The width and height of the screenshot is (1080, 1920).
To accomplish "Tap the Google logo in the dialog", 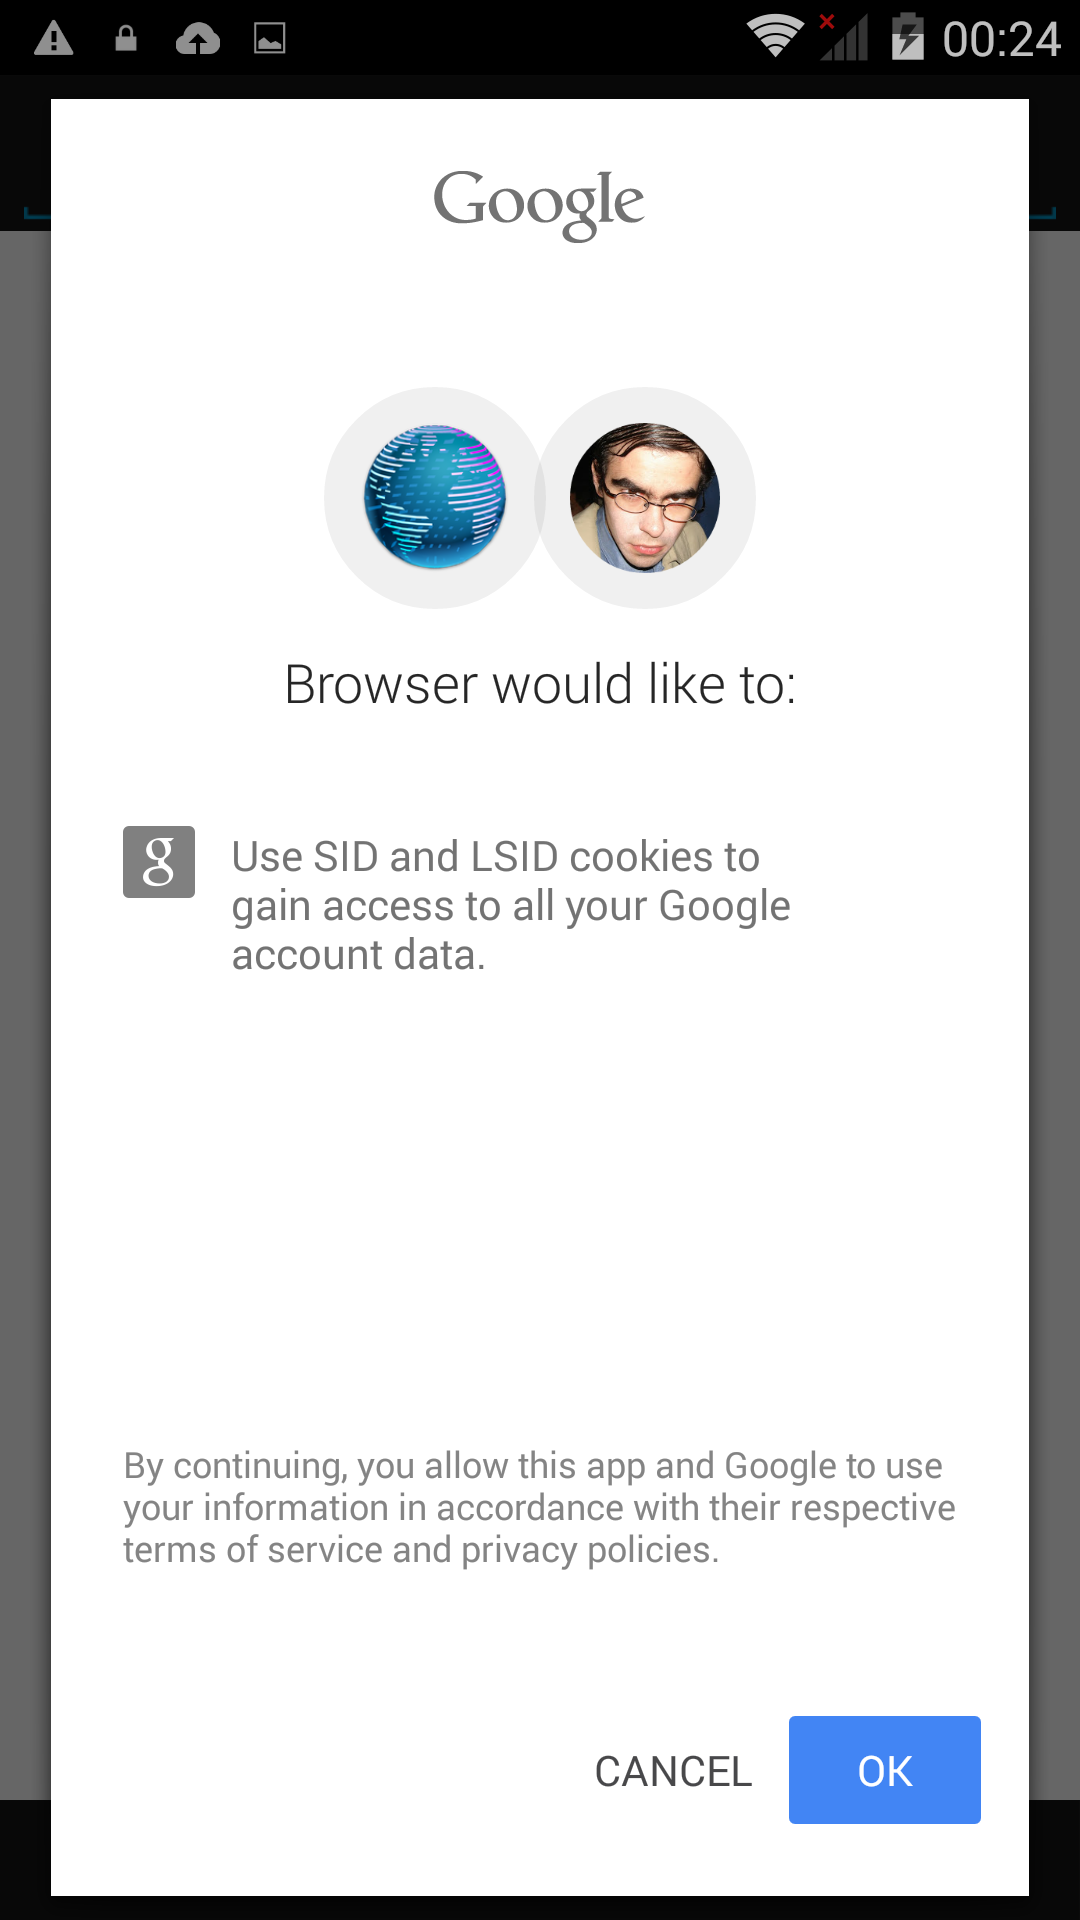I will [x=539, y=203].
